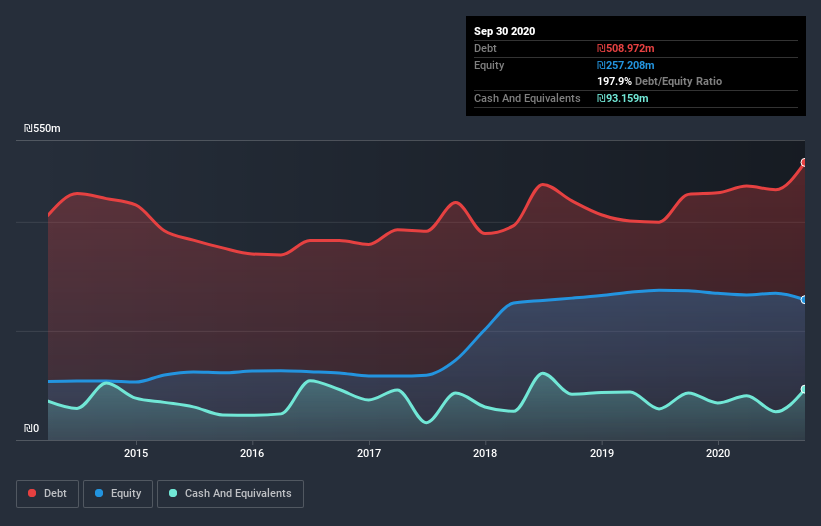Select the 2019 axis label
Image resolution: width=821 pixels, height=526 pixels.
(602, 453)
